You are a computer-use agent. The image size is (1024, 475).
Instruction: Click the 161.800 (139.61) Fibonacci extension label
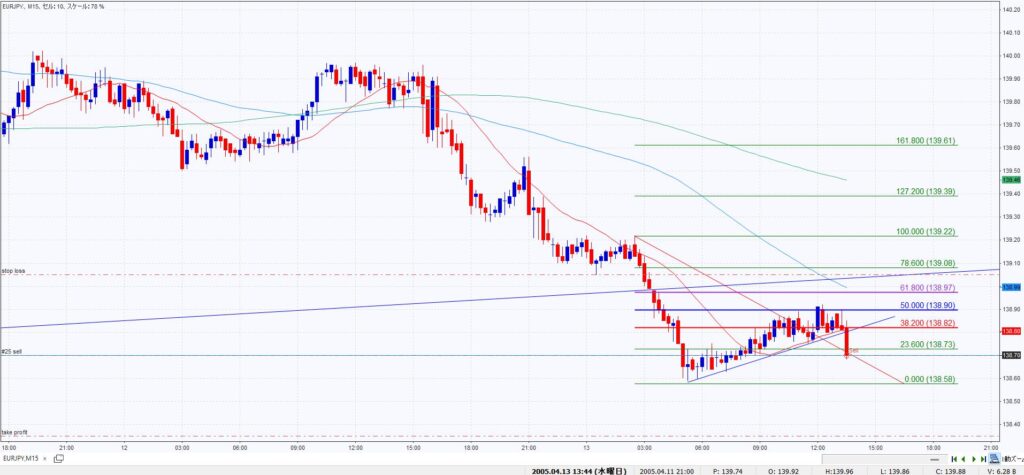coord(925,141)
